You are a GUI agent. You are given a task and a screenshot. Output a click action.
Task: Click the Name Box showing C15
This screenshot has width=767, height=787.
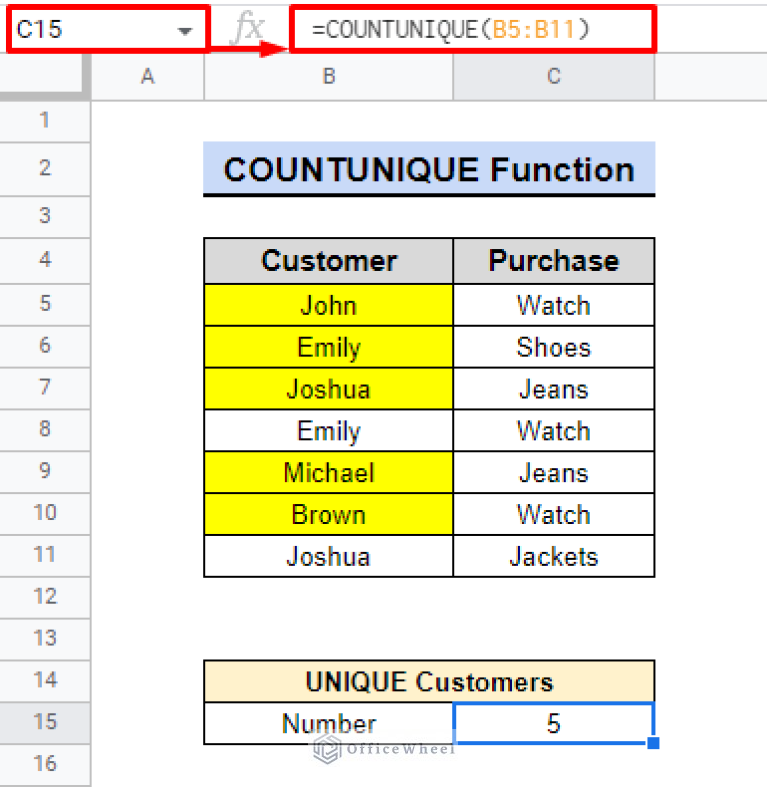(x=90, y=30)
